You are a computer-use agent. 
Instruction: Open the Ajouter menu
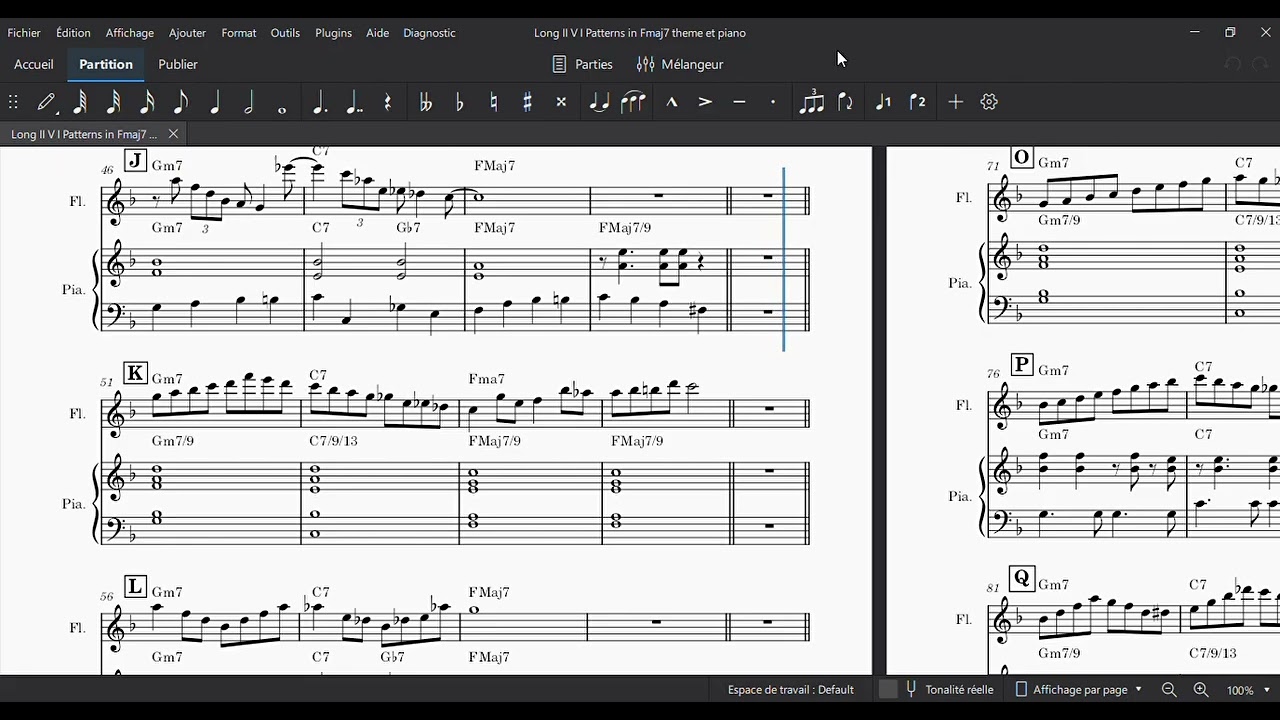[x=187, y=33]
